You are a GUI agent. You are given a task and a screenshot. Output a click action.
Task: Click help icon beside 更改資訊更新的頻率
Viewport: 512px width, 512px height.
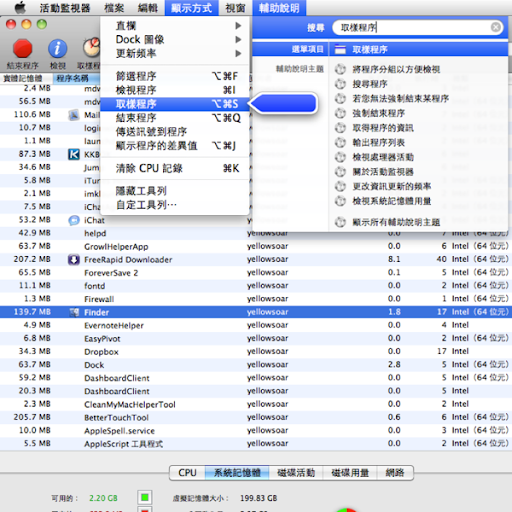pos(340,186)
